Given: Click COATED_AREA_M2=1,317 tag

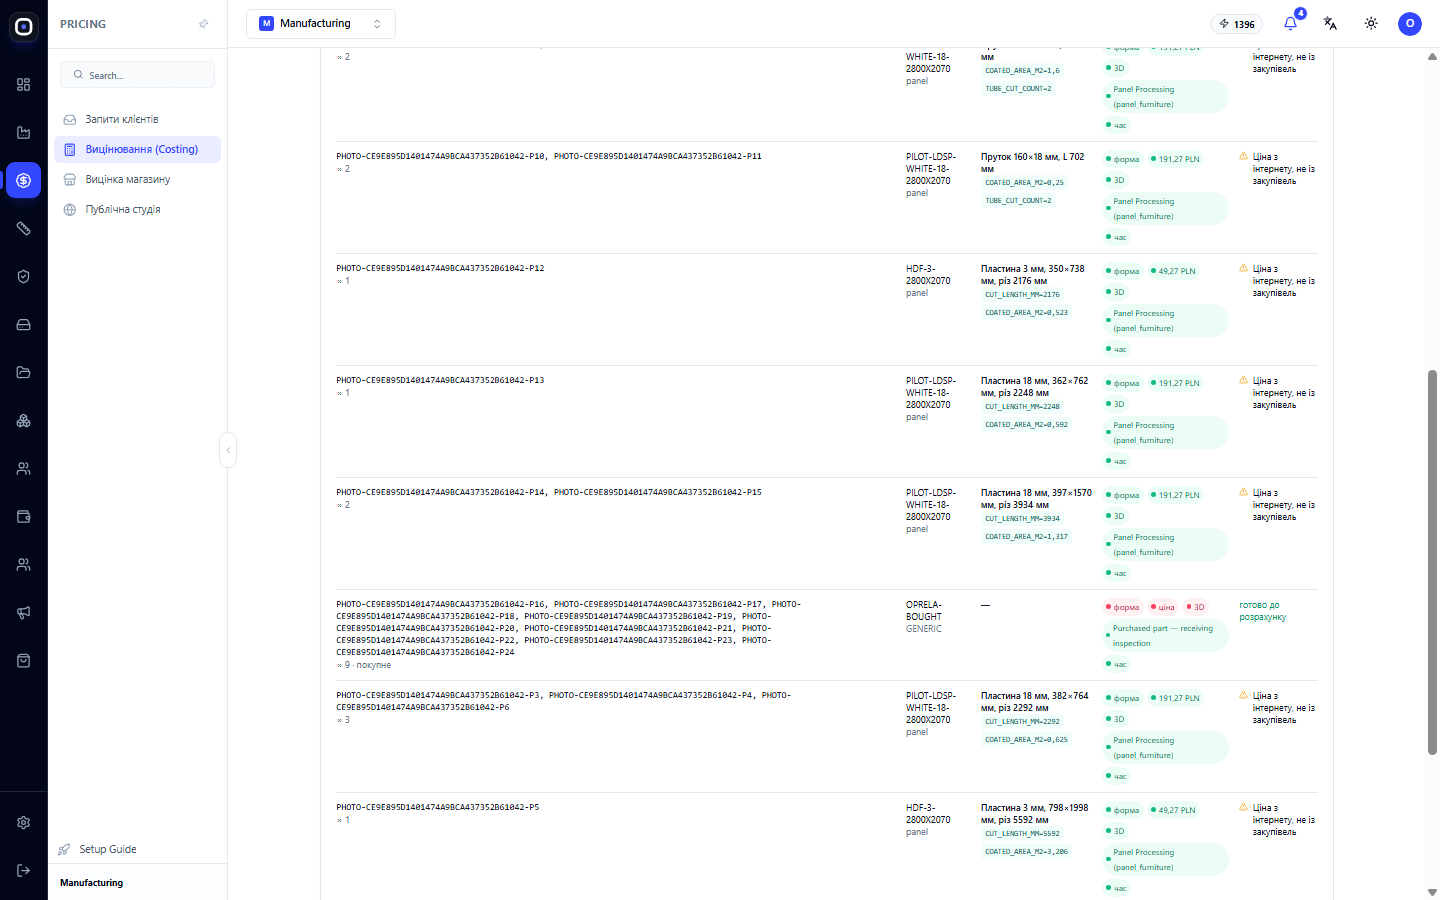Looking at the screenshot, I should (1026, 536).
